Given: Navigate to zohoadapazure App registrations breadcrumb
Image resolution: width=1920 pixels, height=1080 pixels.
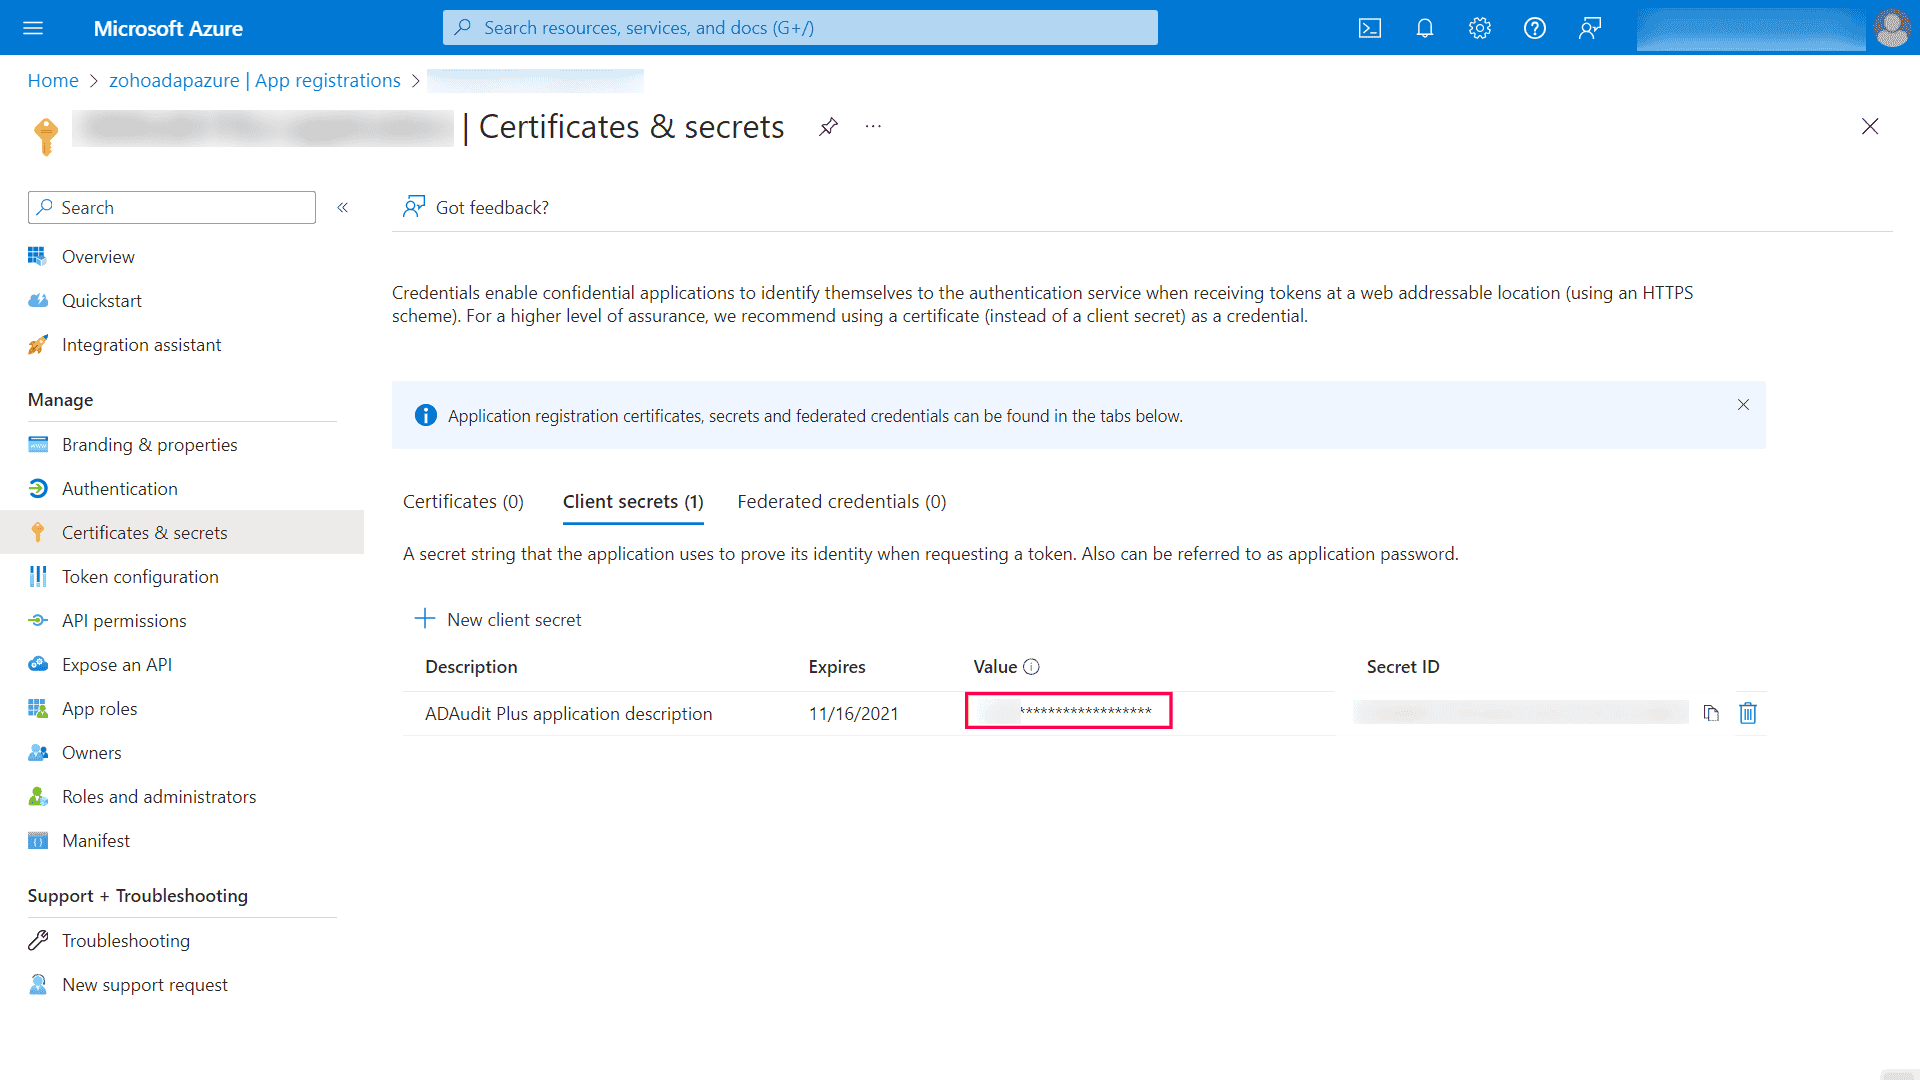Looking at the screenshot, I should 255,80.
